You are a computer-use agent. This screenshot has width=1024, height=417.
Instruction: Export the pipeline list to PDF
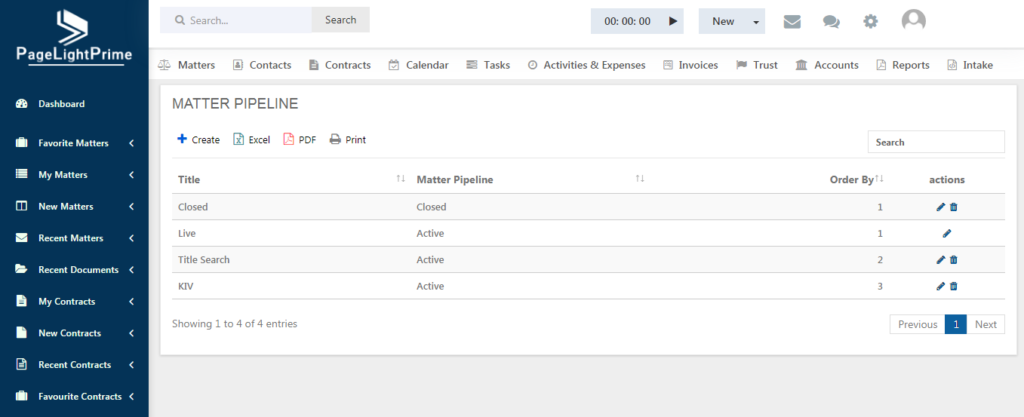pos(300,140)
